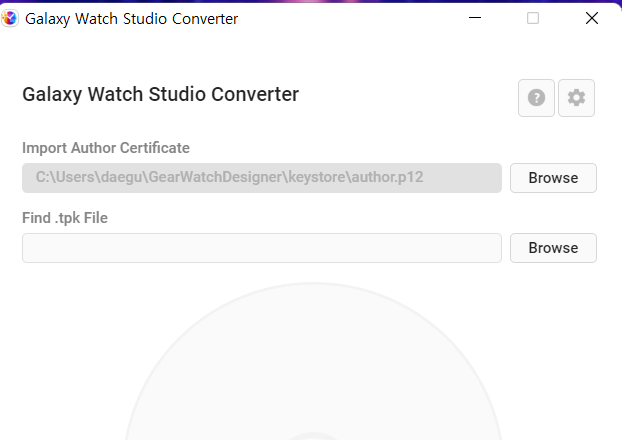Click the empty Find .tpk File input field
The height and width of the screenshot is (440, 622).
tap(262, 248)
